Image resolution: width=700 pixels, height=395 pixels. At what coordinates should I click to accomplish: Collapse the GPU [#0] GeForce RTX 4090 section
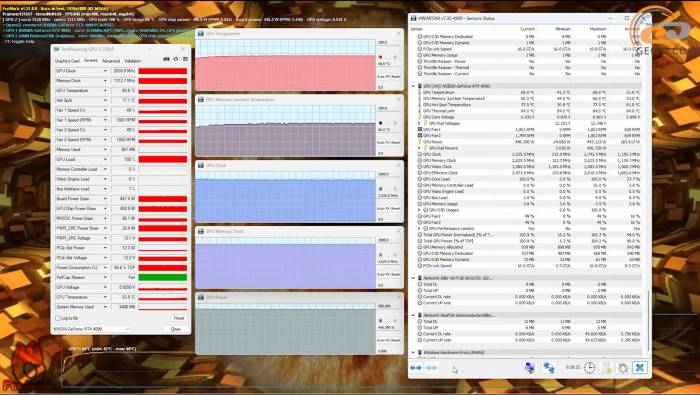coord(413,86)
